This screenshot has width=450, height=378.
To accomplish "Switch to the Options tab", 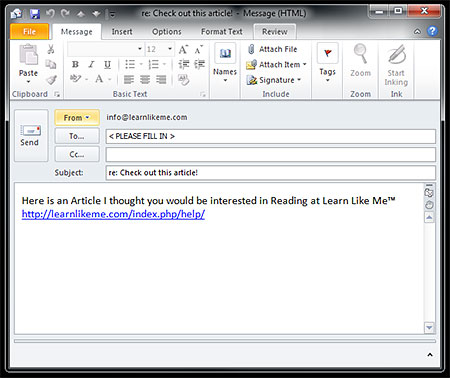I will pyautogui.click(x=167, y=32).
